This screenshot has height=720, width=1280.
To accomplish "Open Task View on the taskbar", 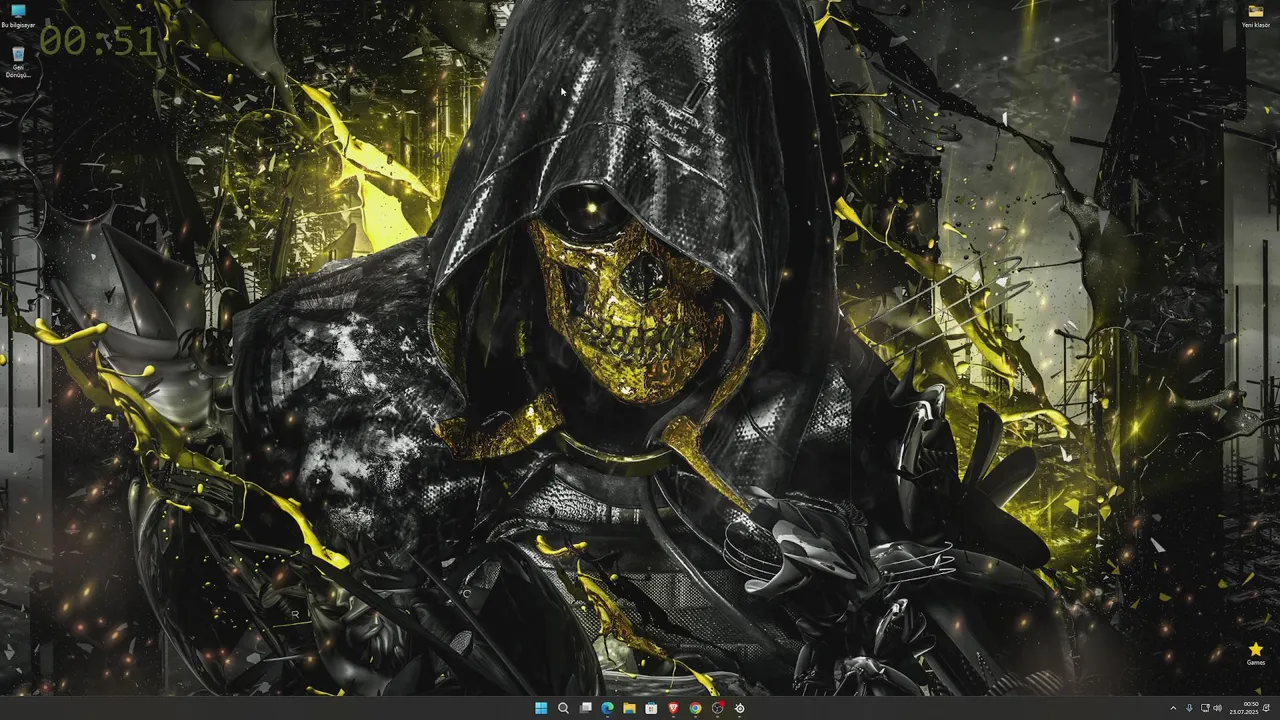I will coord(585,708).
